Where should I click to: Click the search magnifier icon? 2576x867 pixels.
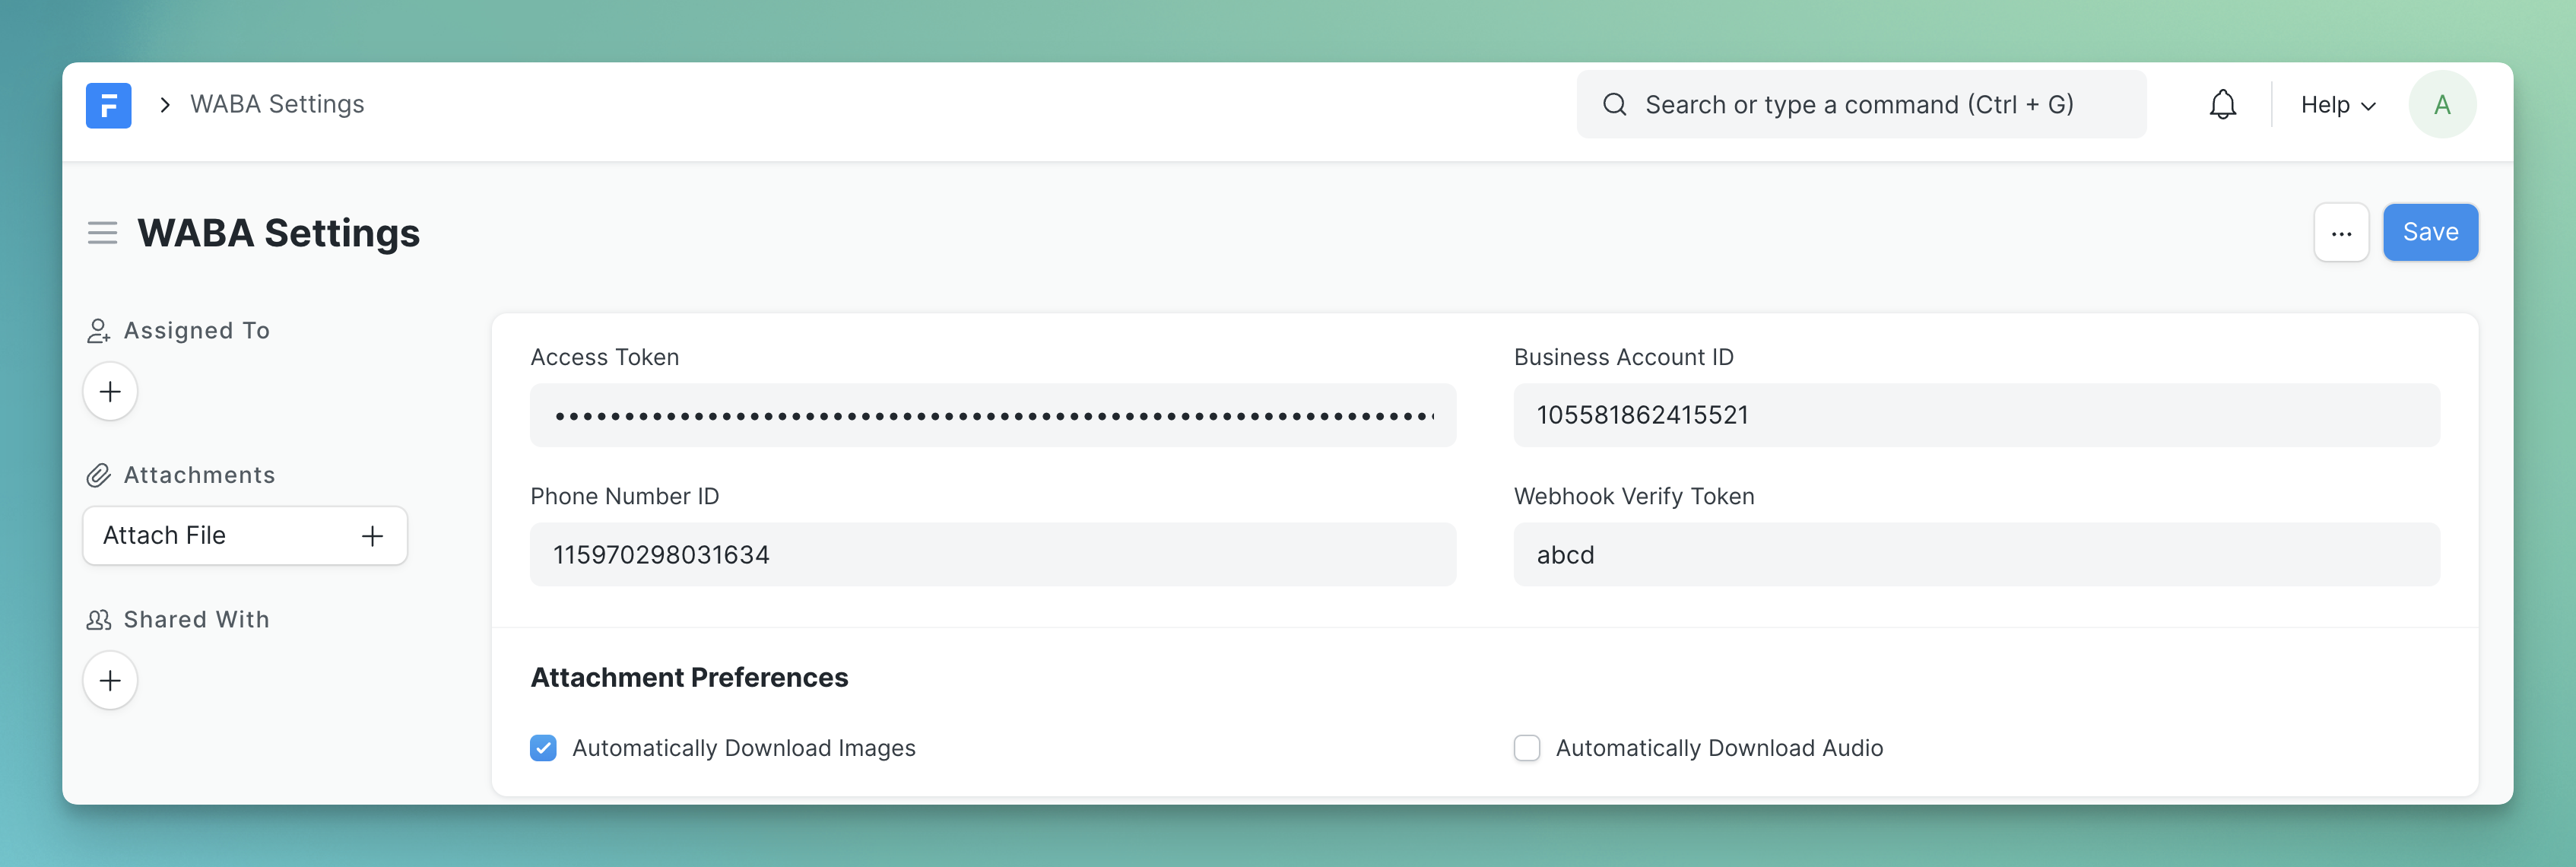[1614, 105]
